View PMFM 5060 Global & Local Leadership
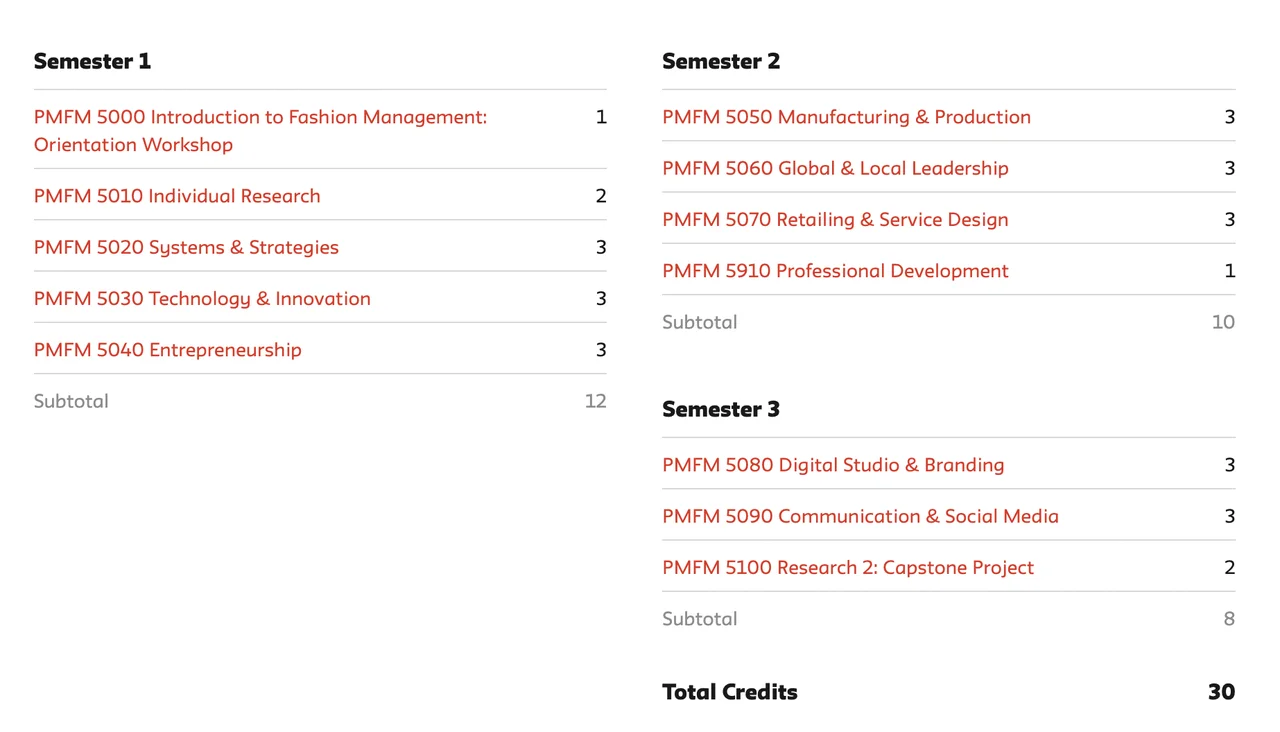This screenshot has height=732, width=1280. pos(835,169)
